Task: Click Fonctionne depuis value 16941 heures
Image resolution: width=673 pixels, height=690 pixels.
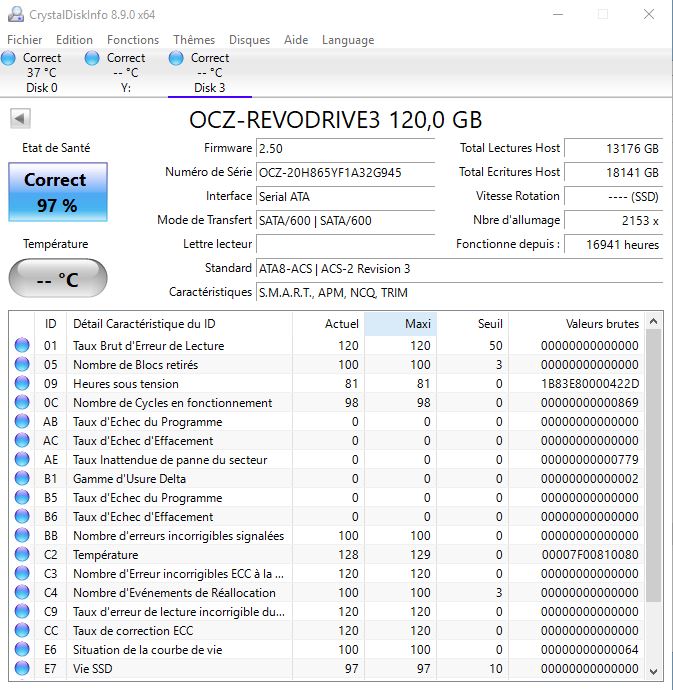Action: 614,244
